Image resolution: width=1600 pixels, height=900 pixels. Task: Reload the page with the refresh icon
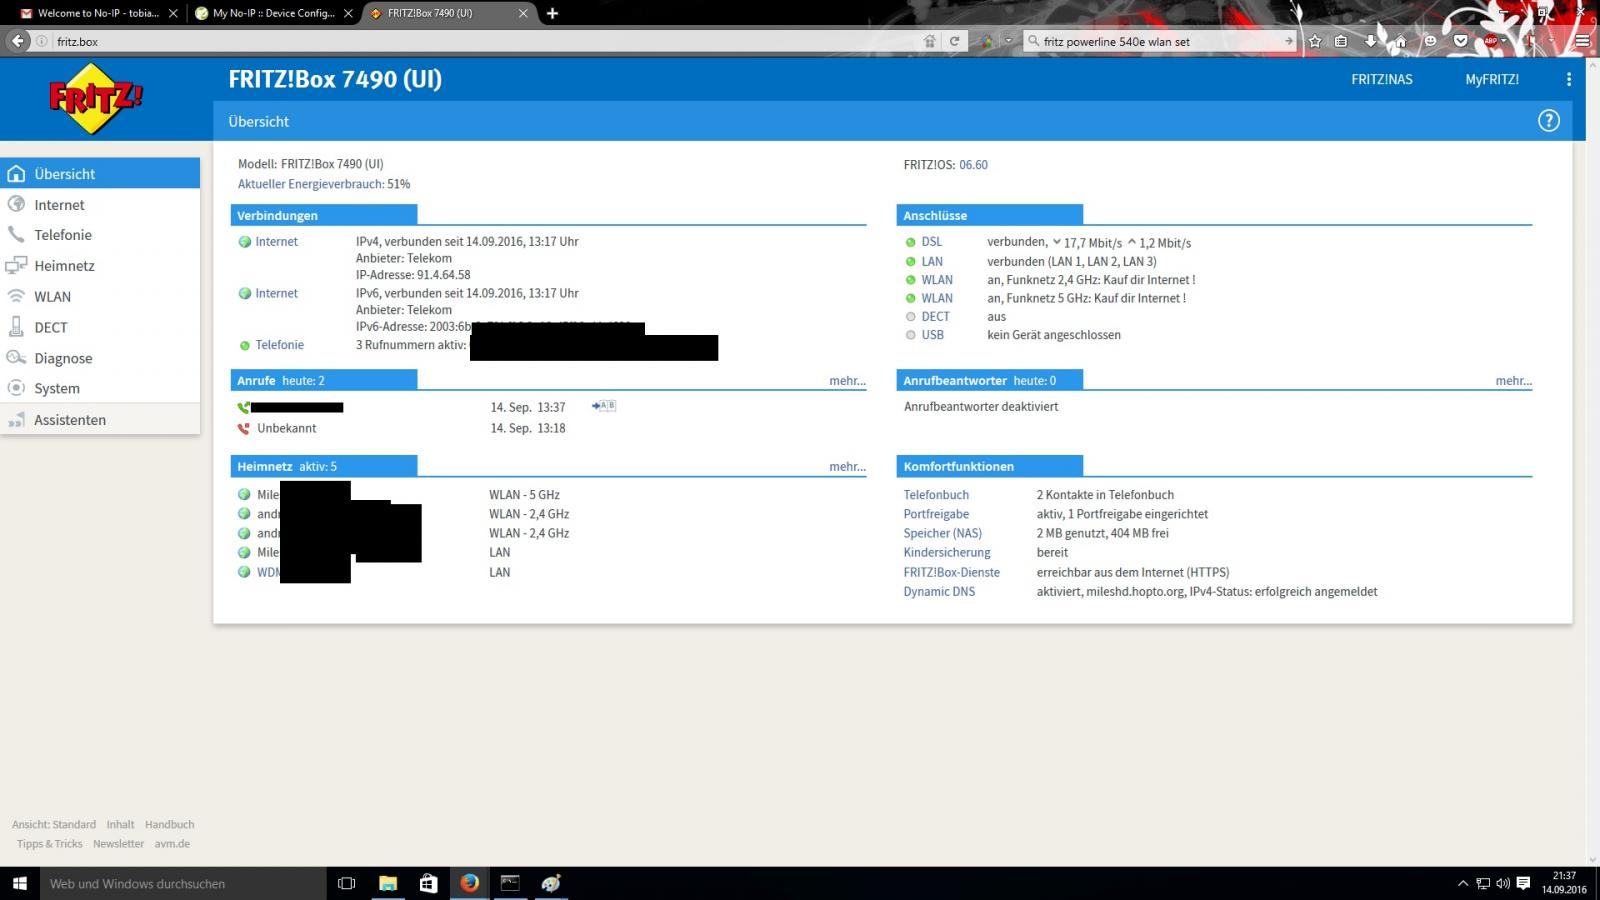(x=954, y=41)
